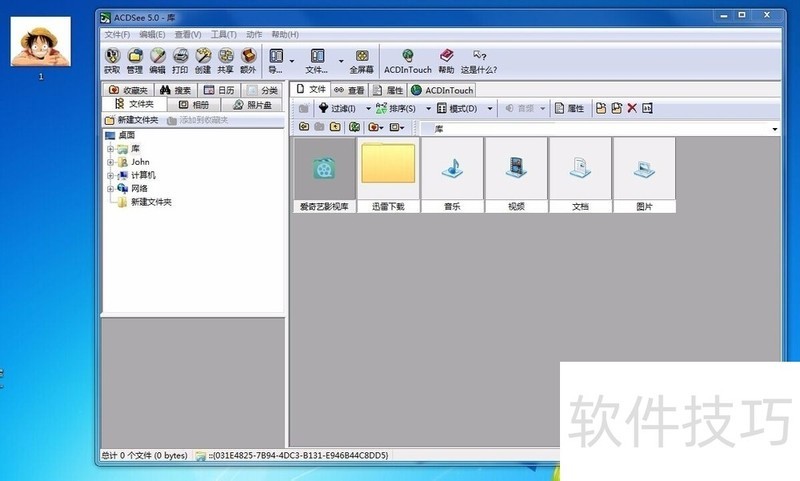Click the green refresh folder icon
The width and height of the screenshot is (800, 481).
pos(354,126)
